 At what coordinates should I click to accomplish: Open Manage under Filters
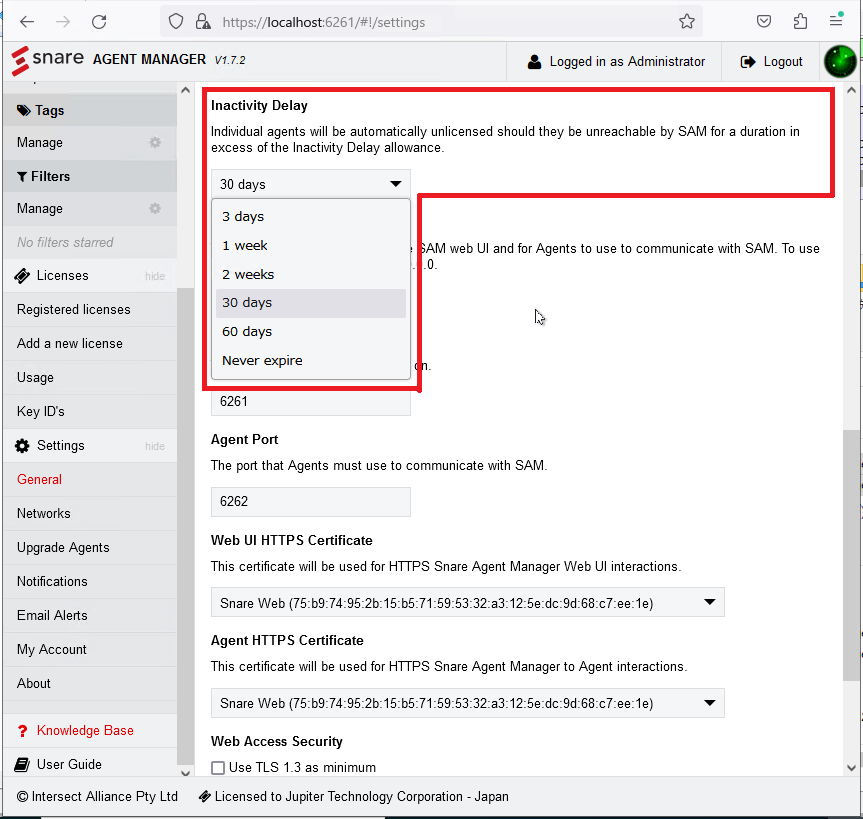(x=40, y=209)
